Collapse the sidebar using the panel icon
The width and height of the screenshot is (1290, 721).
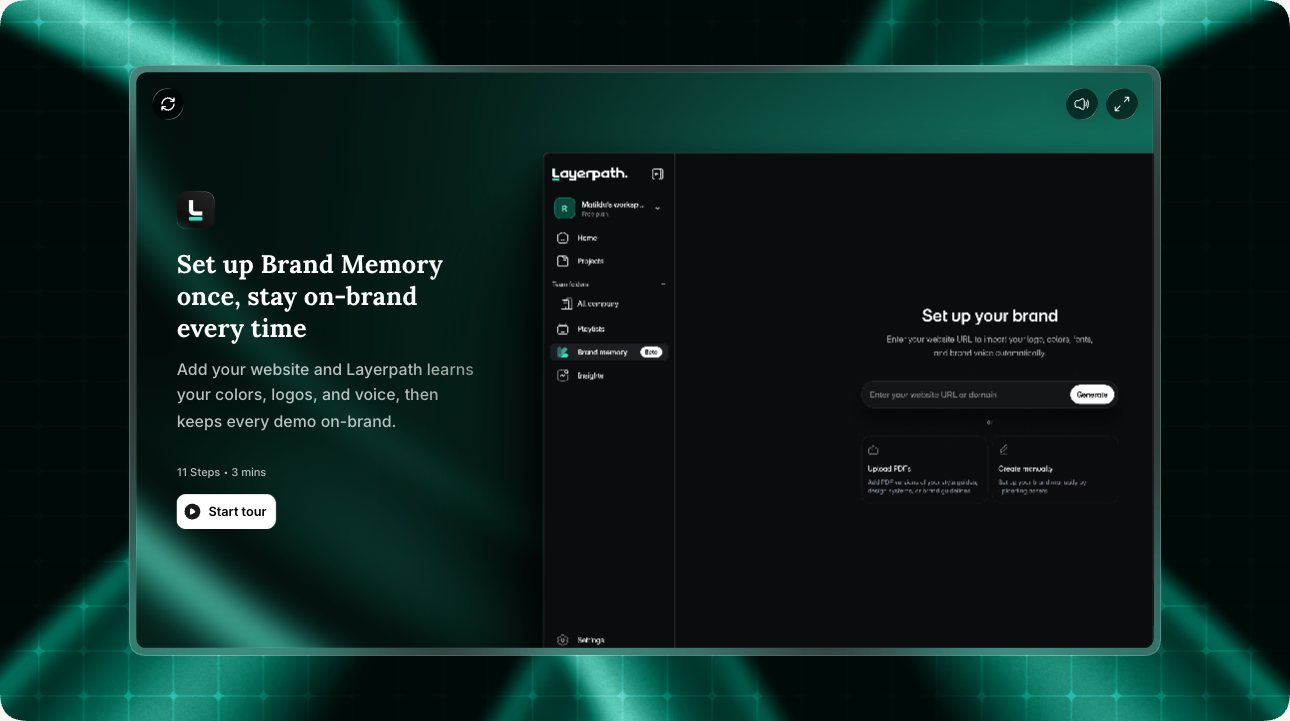click(657, 174)
